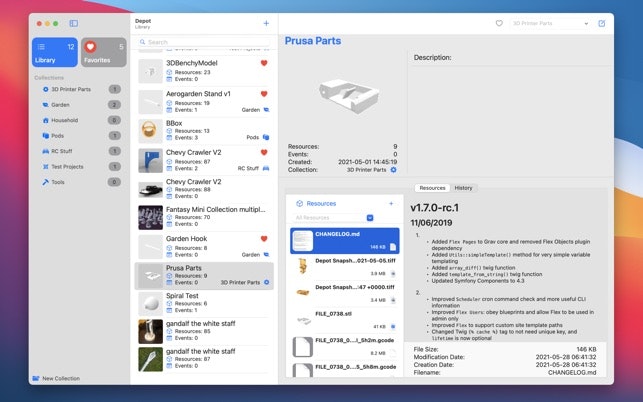Toggle favorite heart on Garden Hook
Image resolution: width=643 pixels, height=402 pixels.
coord(264,239)
